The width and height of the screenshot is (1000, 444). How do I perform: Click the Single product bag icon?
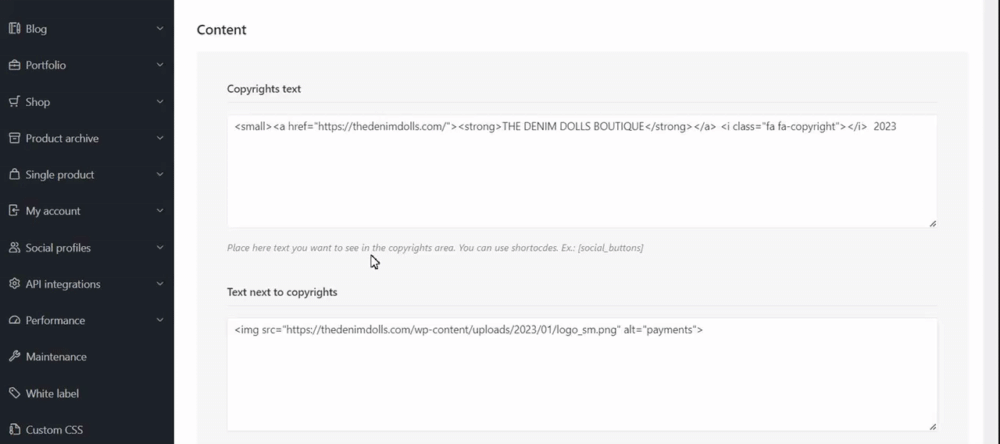(14, 175)
